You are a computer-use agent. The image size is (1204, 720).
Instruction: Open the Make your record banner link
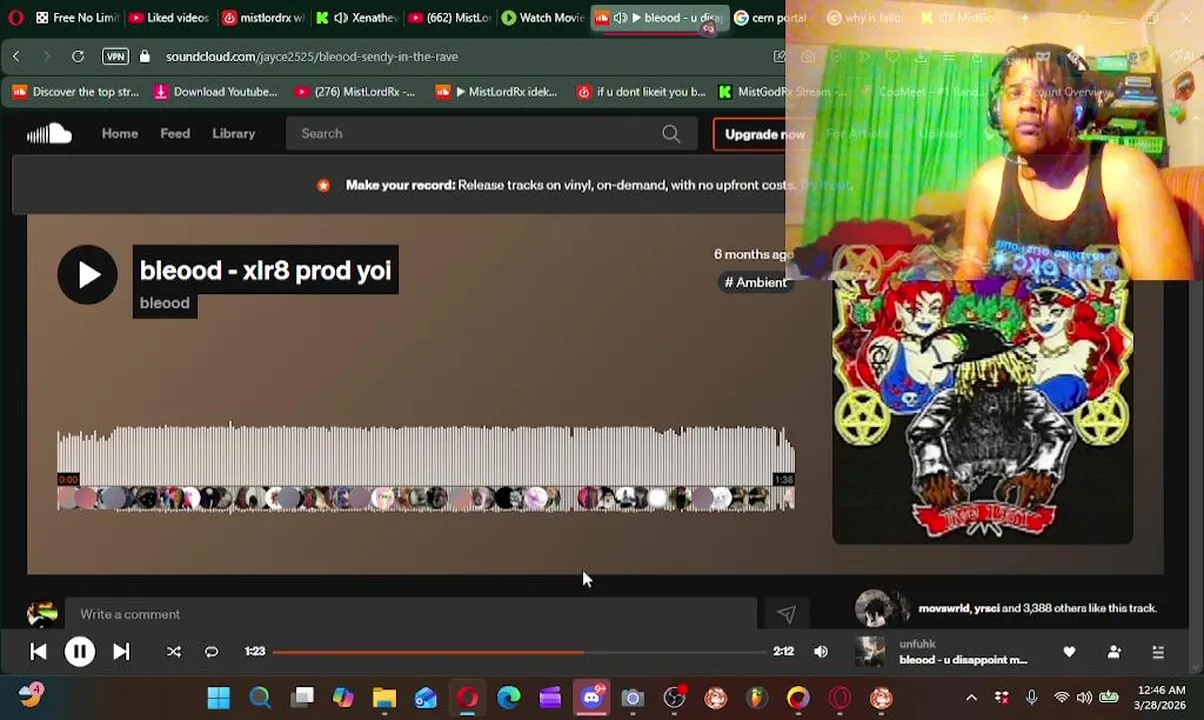click(597, 185)
